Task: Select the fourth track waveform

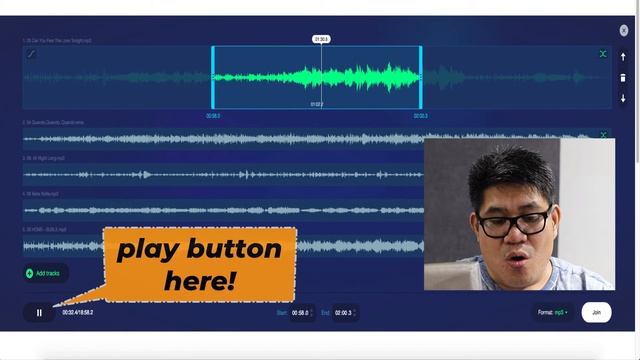Action: (223, 211)
